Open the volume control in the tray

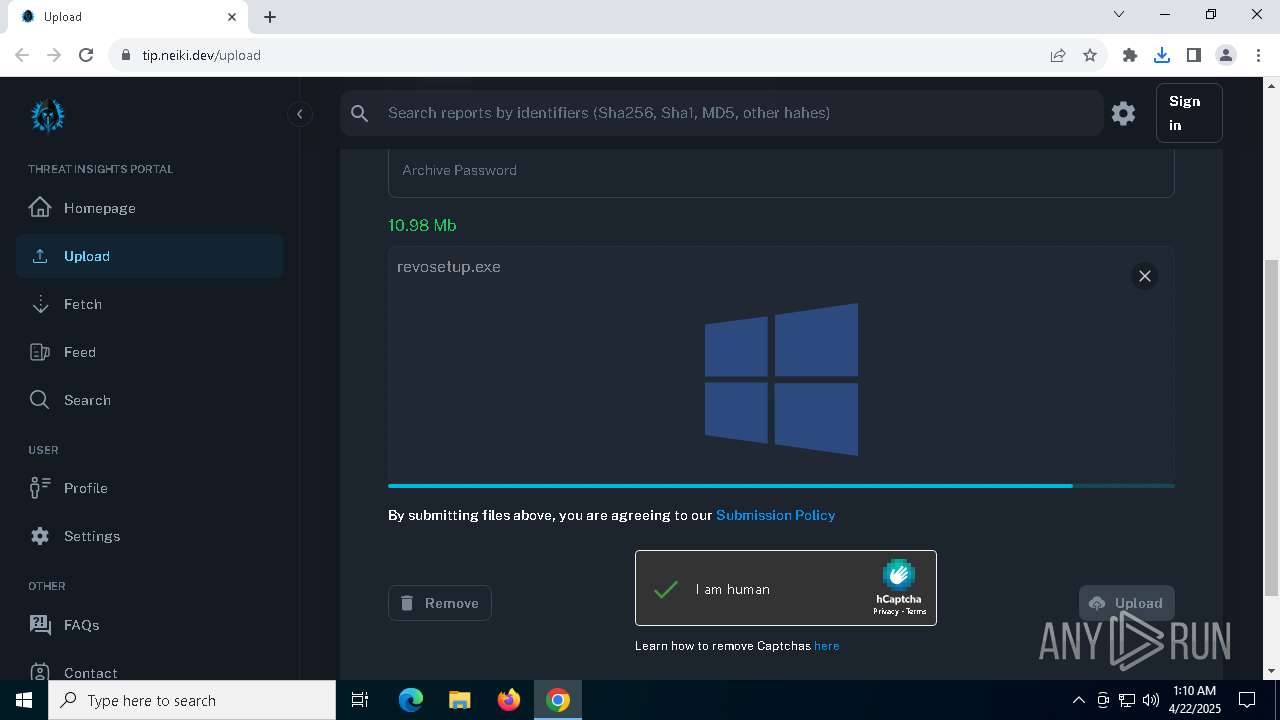[x=1151, y=700]
